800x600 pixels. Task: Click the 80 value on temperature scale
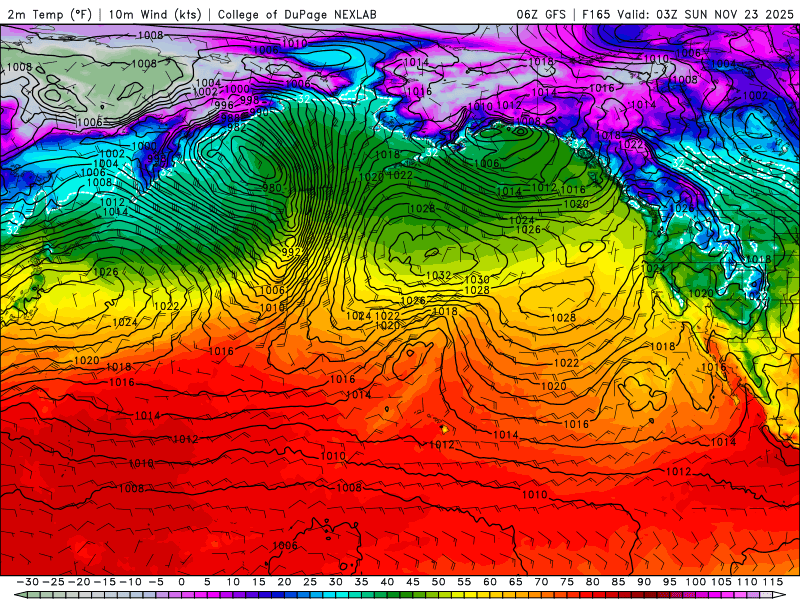click(592, 582)
